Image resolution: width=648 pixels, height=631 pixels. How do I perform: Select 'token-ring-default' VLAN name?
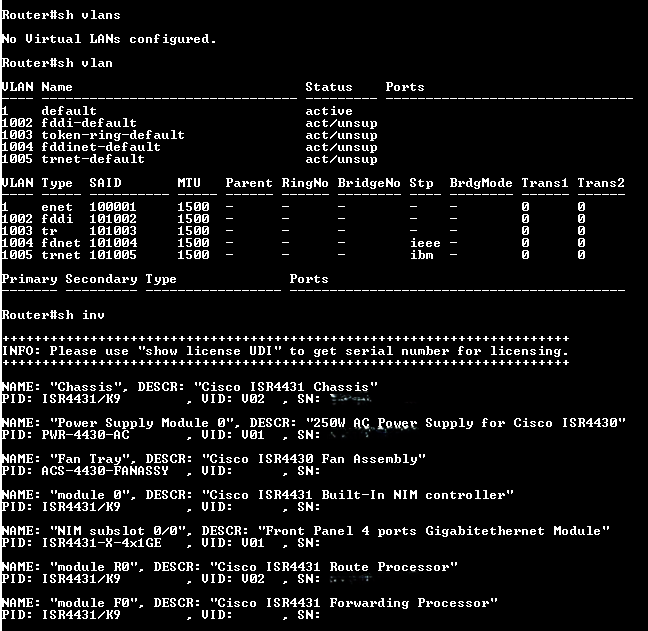pyautogui.click(x=113, y=135)
